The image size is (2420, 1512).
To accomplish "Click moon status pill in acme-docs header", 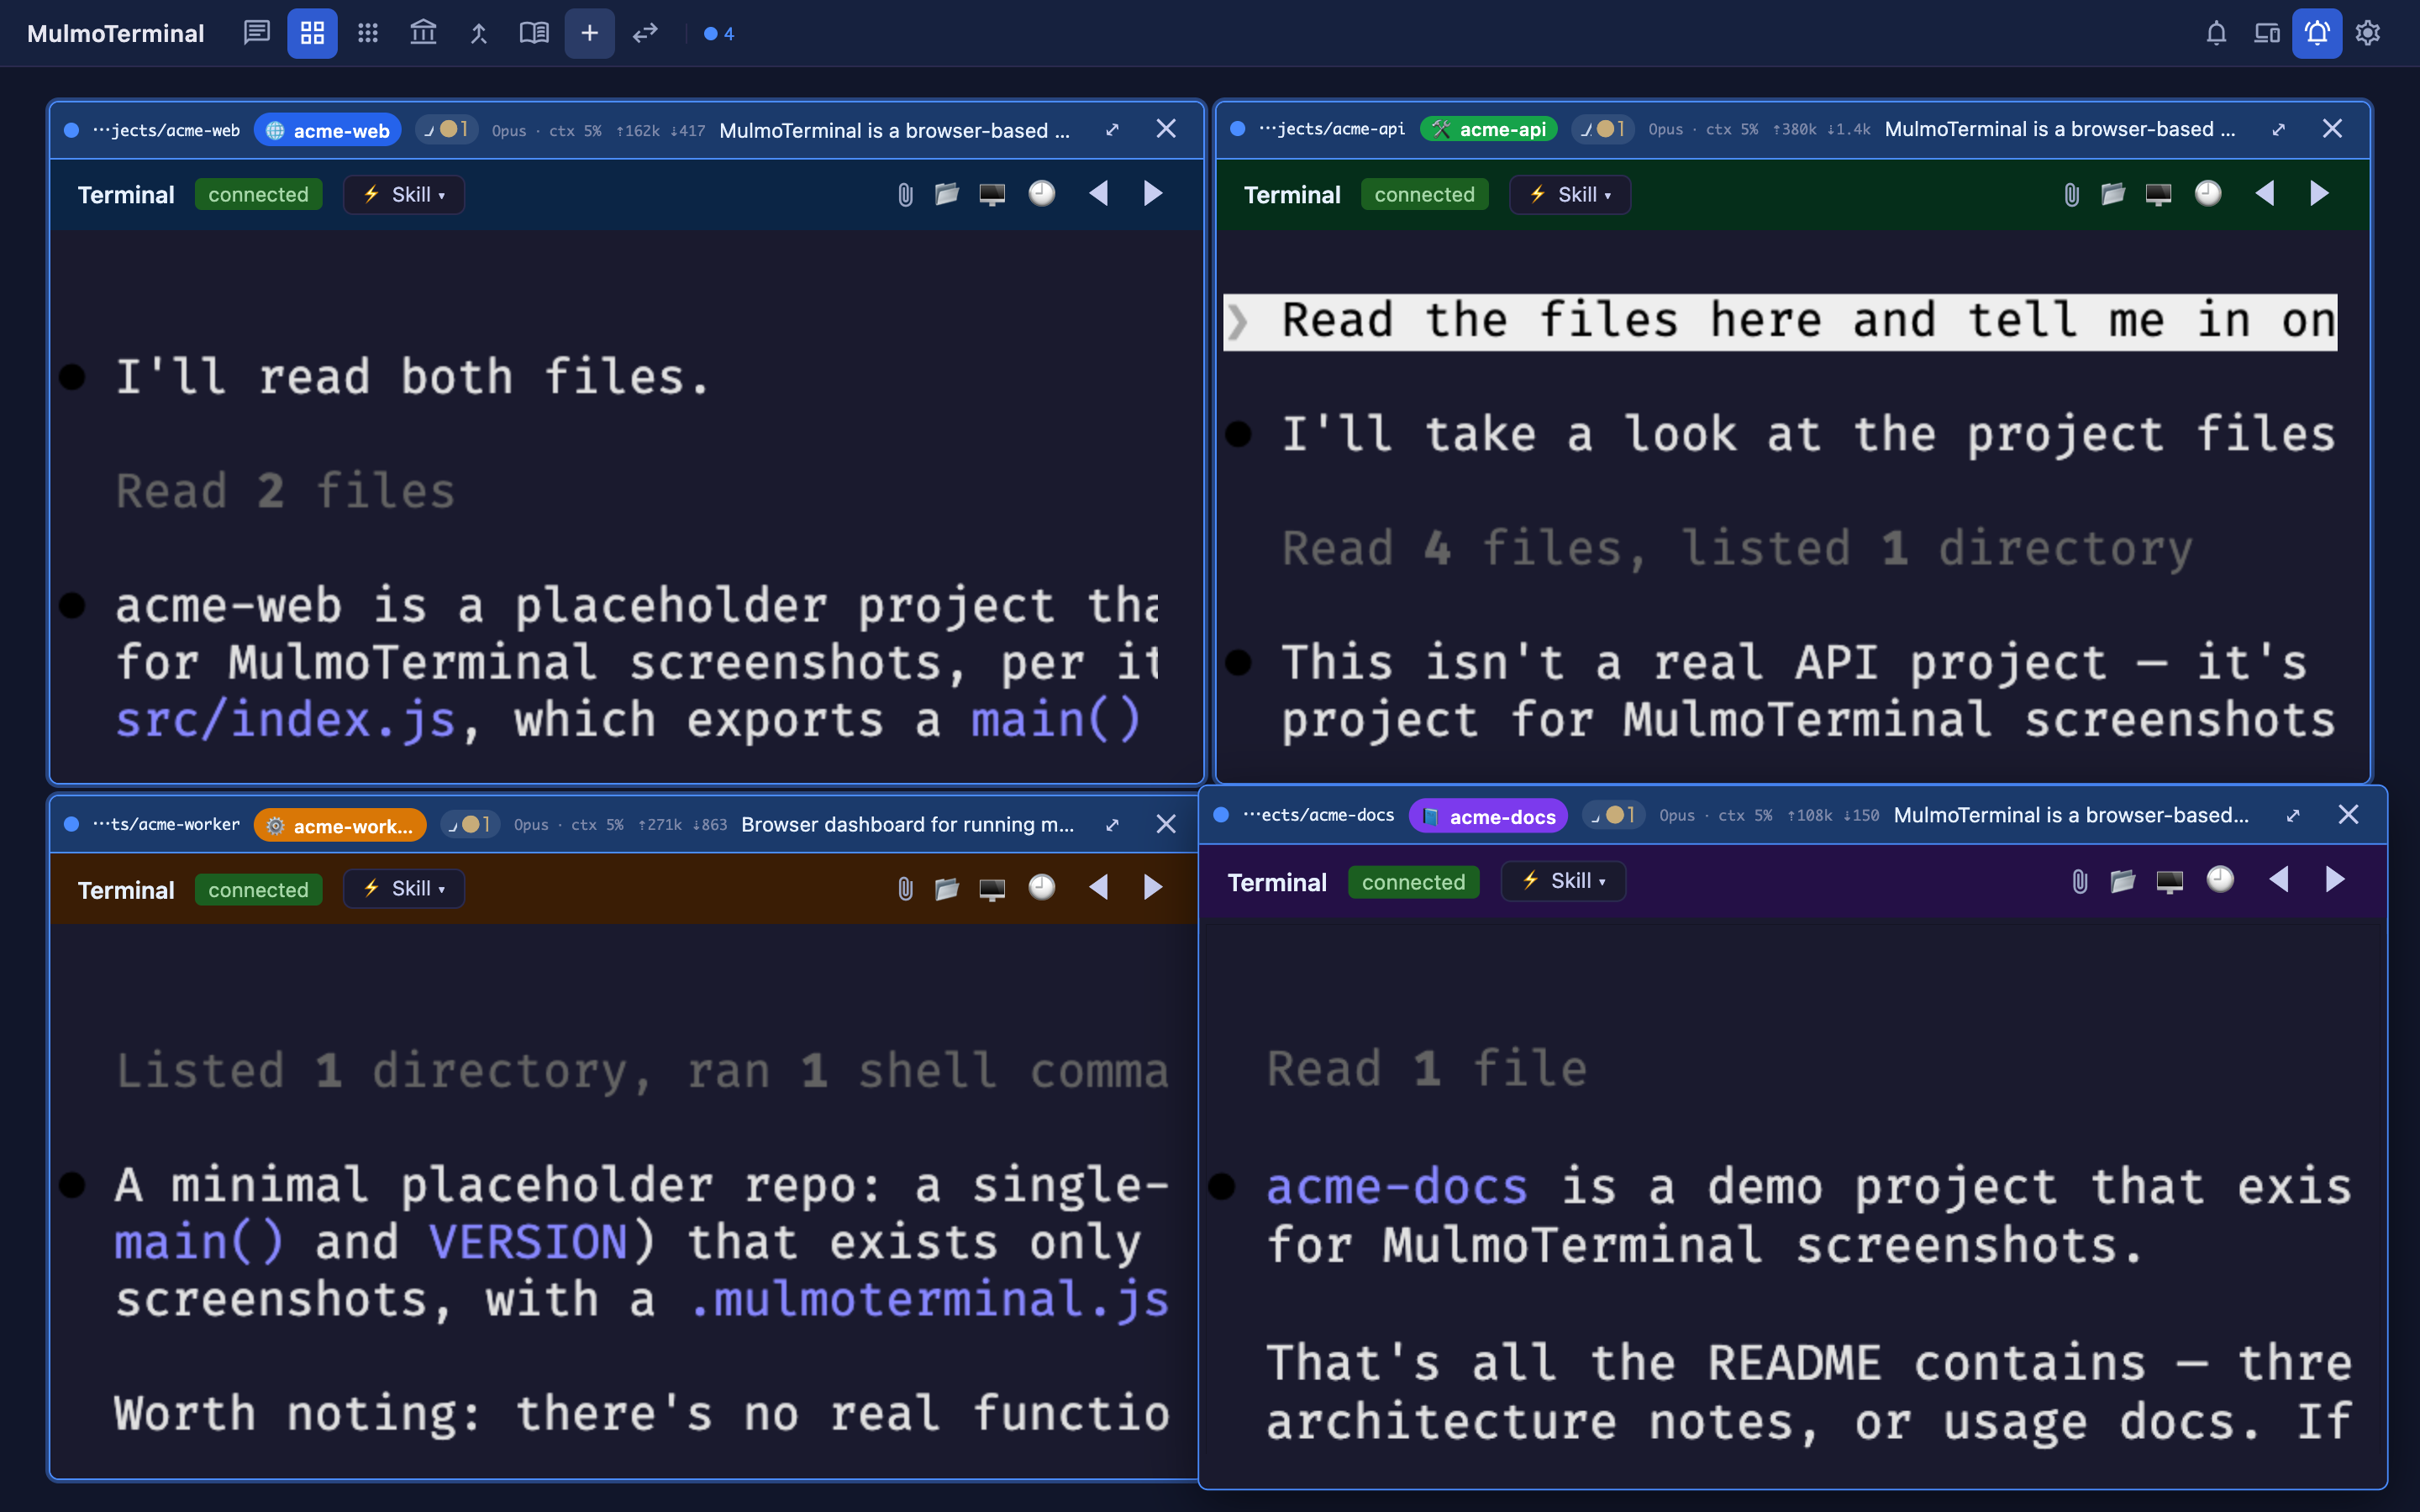I will (1614, 816).
